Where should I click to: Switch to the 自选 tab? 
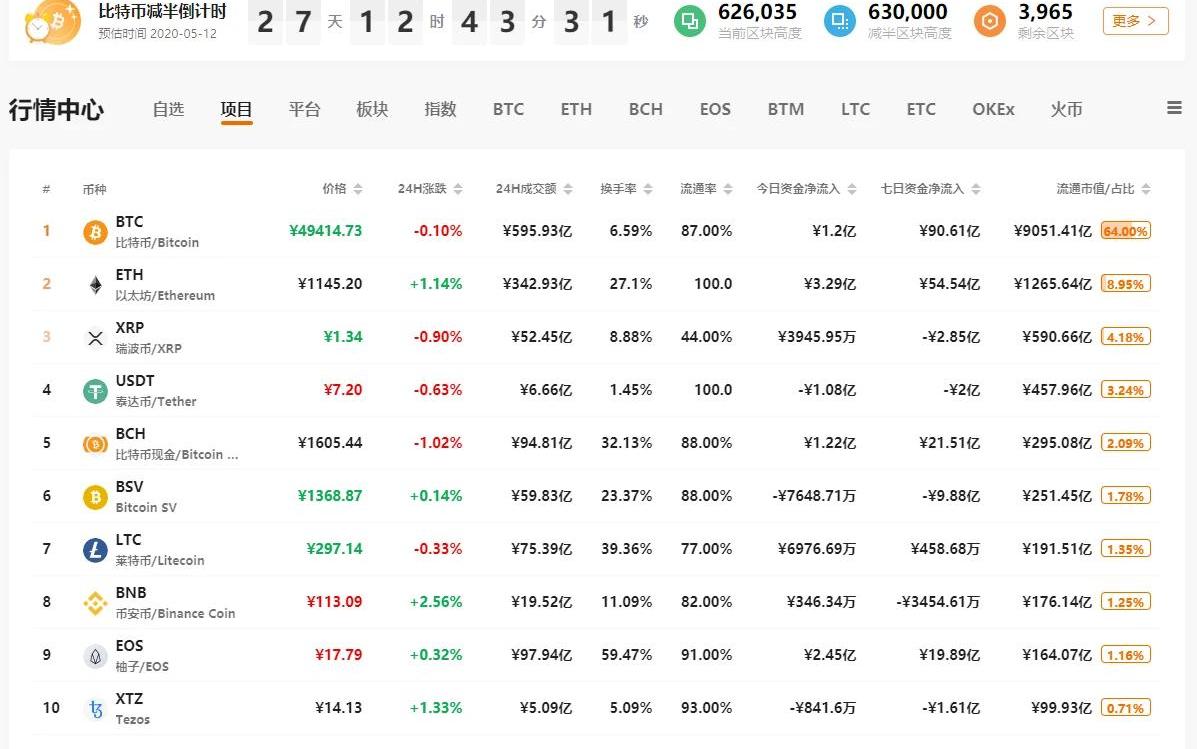coord(168,109)
